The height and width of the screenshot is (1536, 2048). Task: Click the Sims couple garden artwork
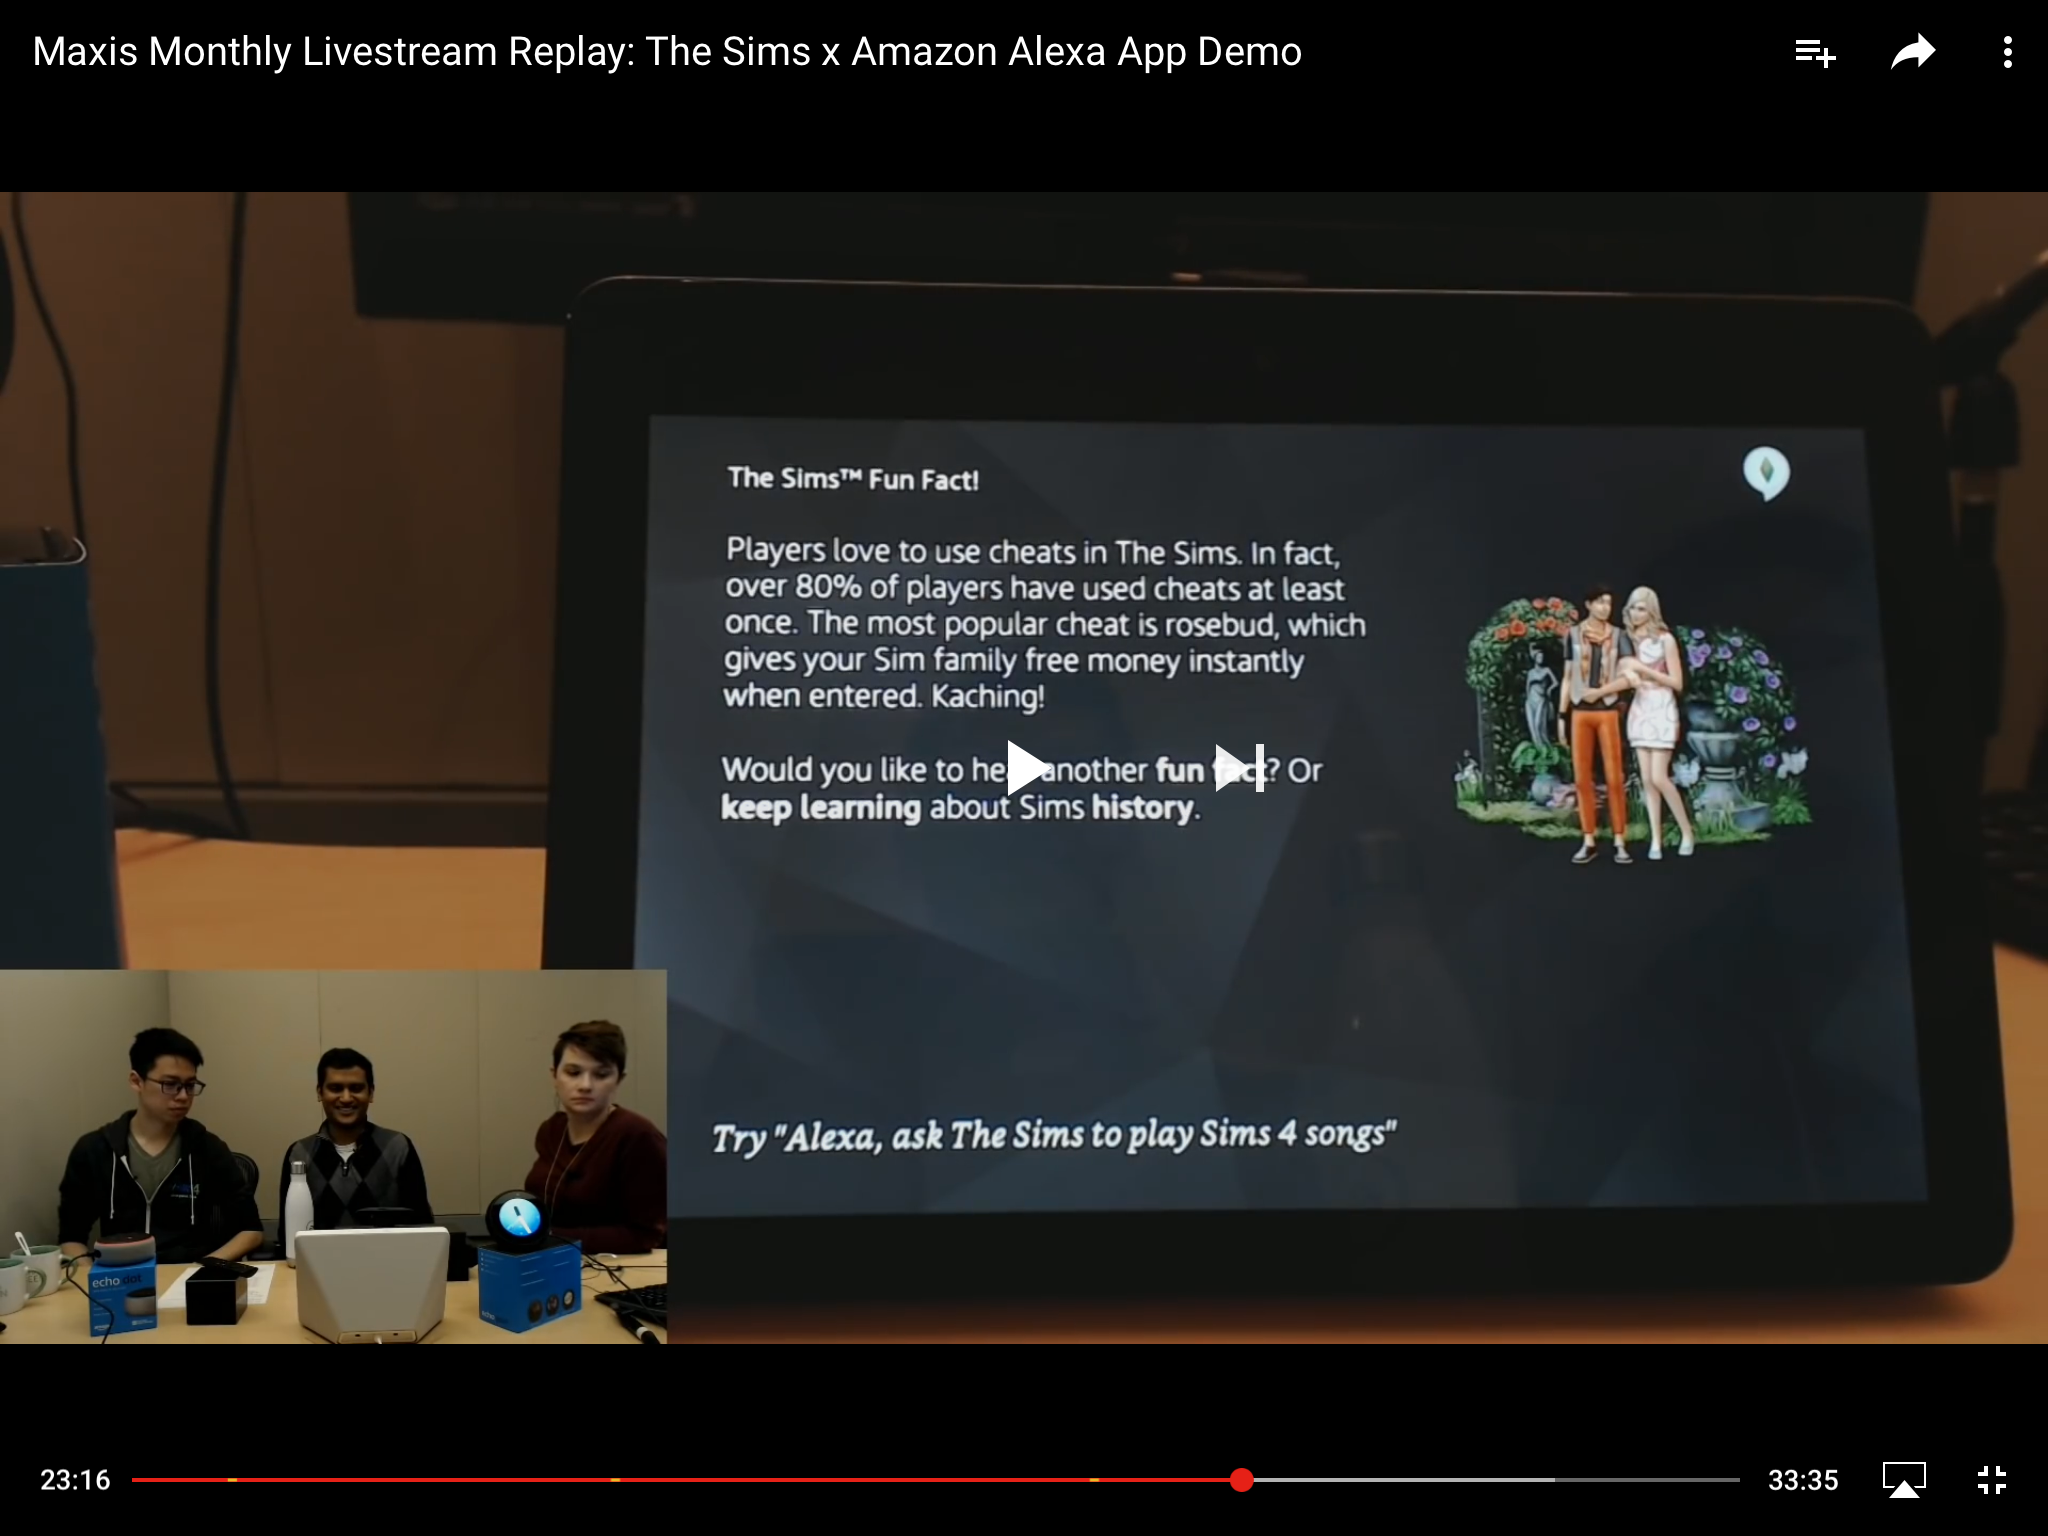[x=1632, y=723]
